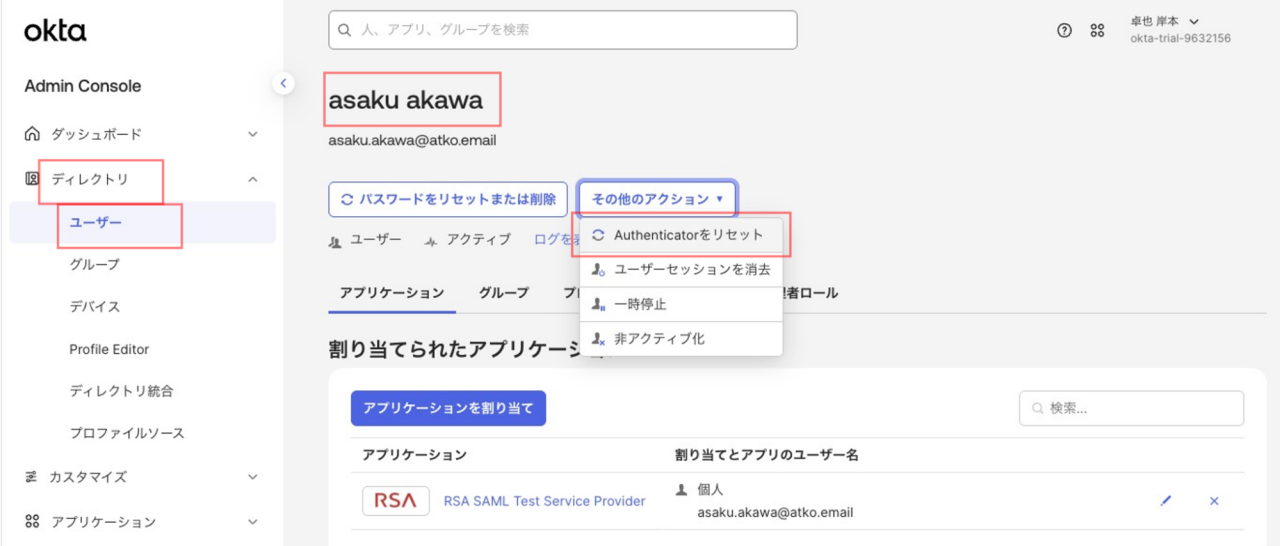Viewport: 1280px width, 546px height.
Task: Click the ダッシュボード home icon
Action: 32,134
